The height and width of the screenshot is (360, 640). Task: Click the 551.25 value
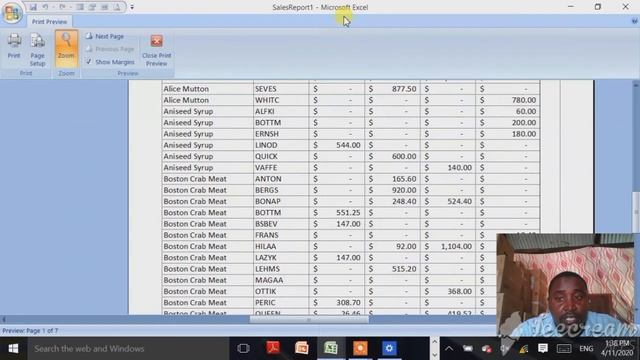coord(348,213)
